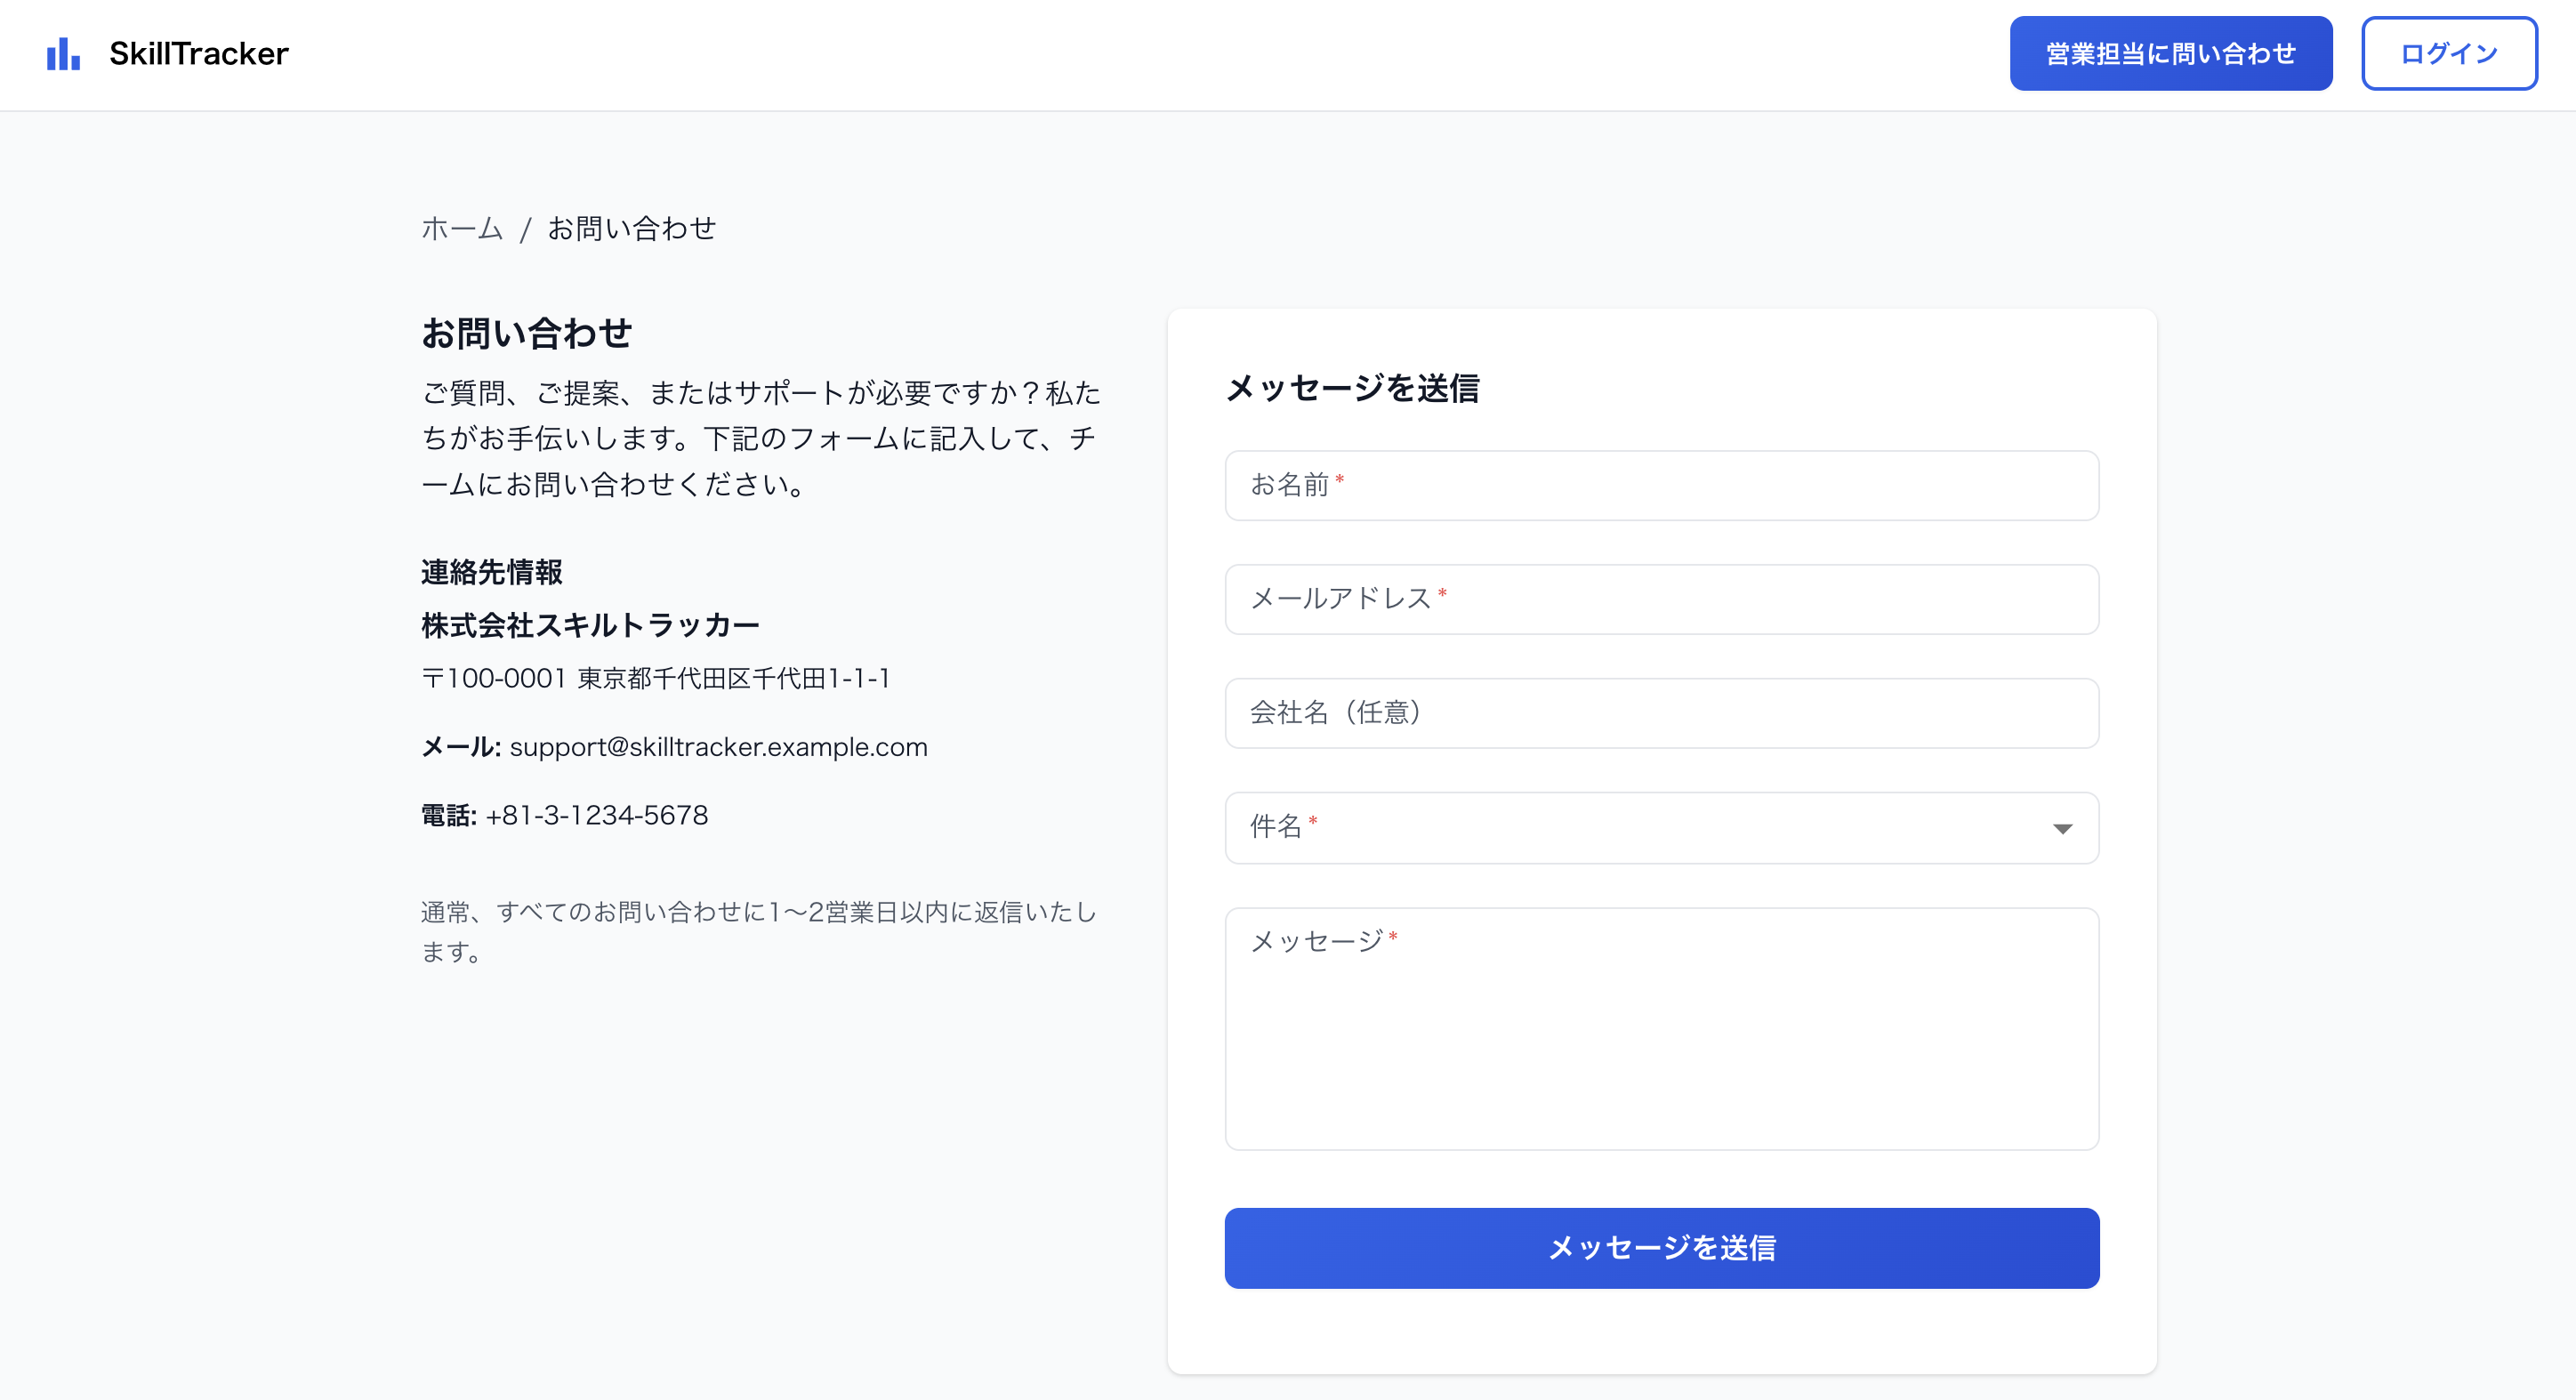Focus the メッセージ text area

tap(1661, 1028)
